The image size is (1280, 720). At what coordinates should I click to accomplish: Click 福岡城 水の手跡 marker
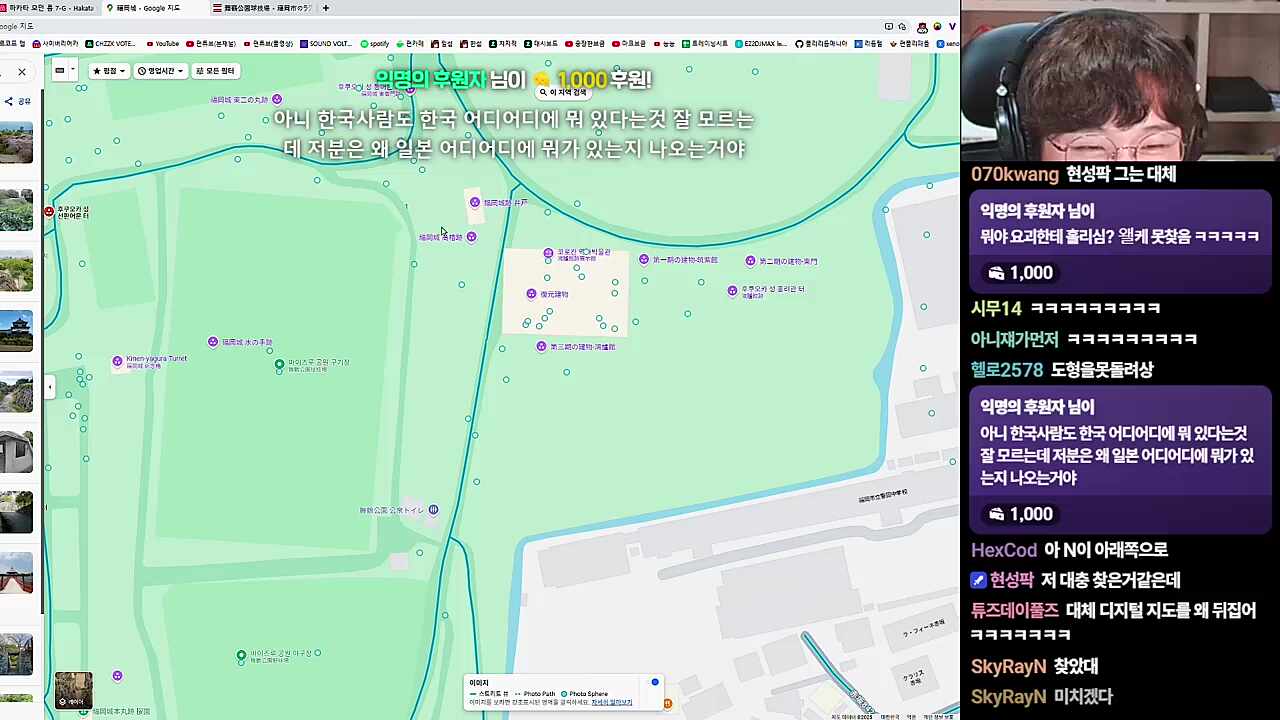pyautogui.click(x=213, y=342)
